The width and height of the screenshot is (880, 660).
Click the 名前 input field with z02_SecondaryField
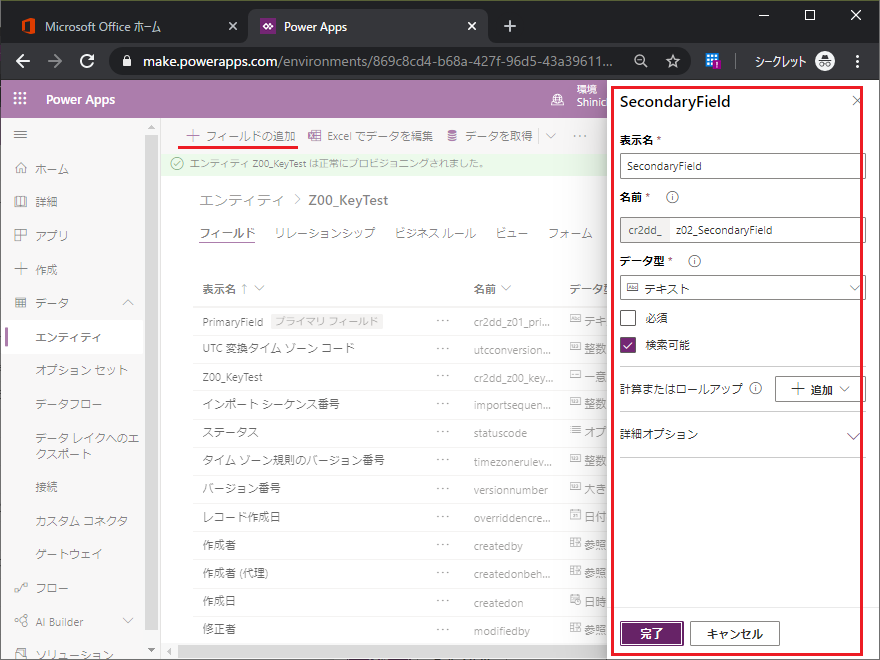(767, 230)
